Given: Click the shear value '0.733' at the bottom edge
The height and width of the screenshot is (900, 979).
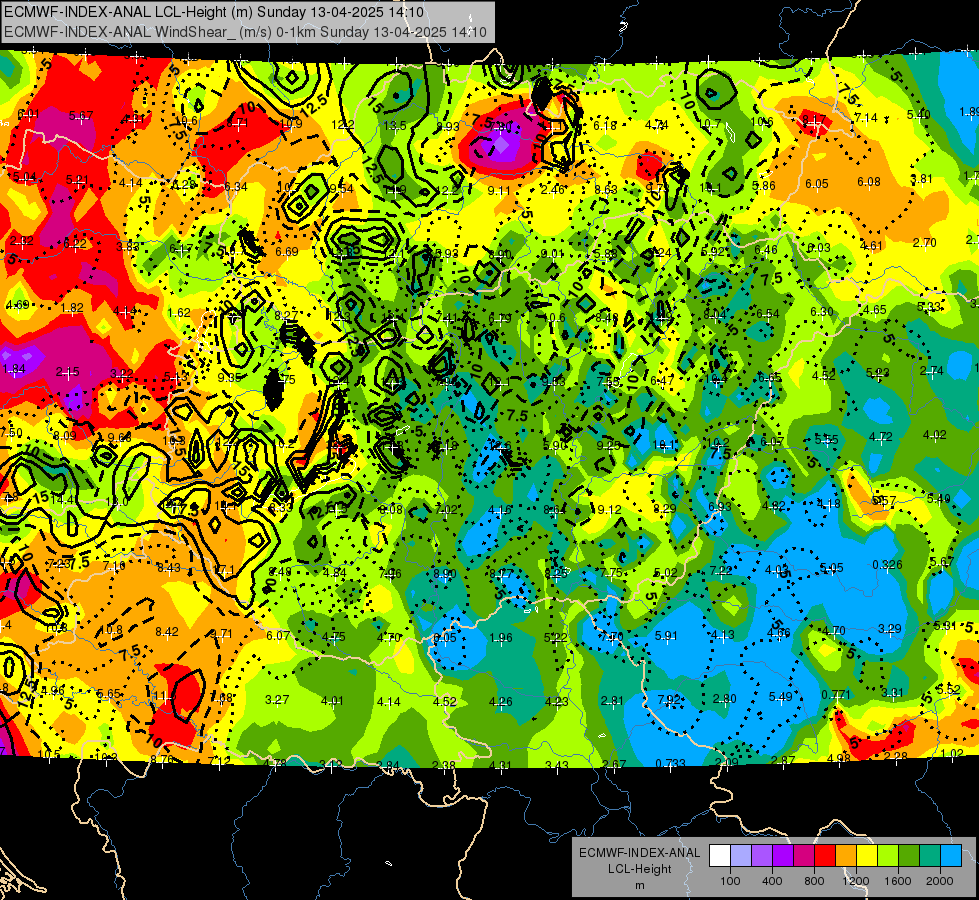Looking at the screenshot, I should (671, 763).
